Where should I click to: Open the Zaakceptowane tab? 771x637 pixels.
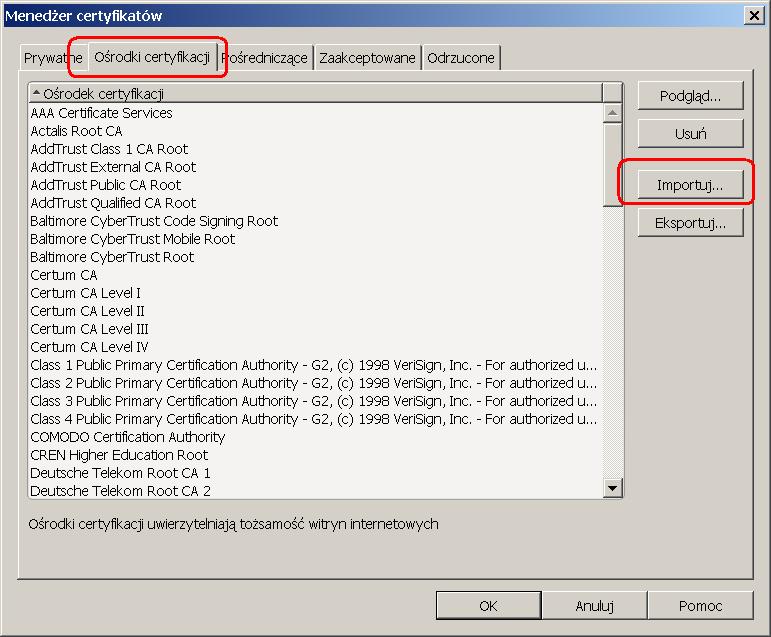click(367, 58)
